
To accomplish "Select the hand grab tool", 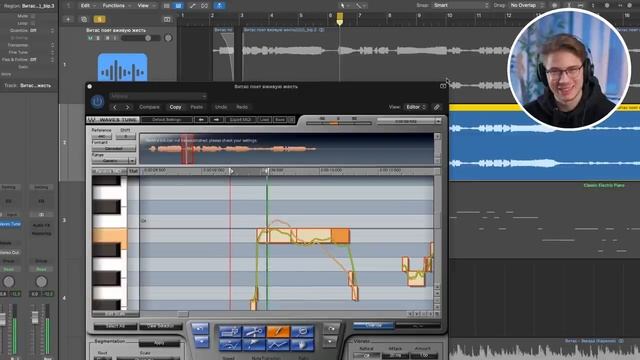I will (302, 345).
